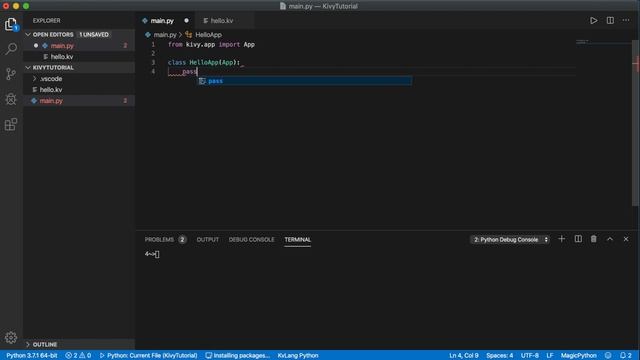Click the code line class HelloApp(App):
The image size is (640, 360).
pos(204,62)
